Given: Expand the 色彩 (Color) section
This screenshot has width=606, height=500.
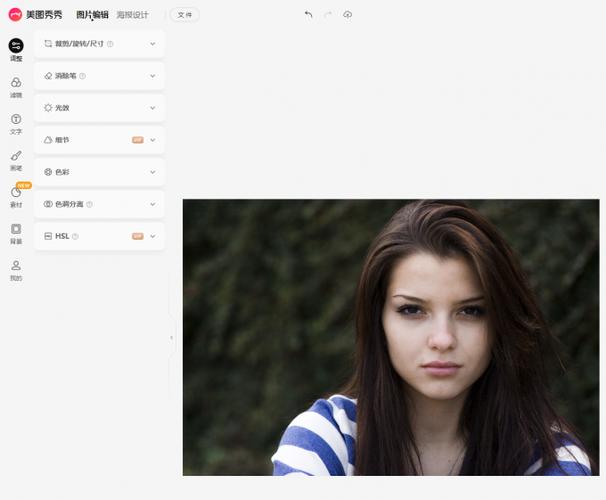Looking at the screenshot, I should pyautogui.click(x=99, y=172).
